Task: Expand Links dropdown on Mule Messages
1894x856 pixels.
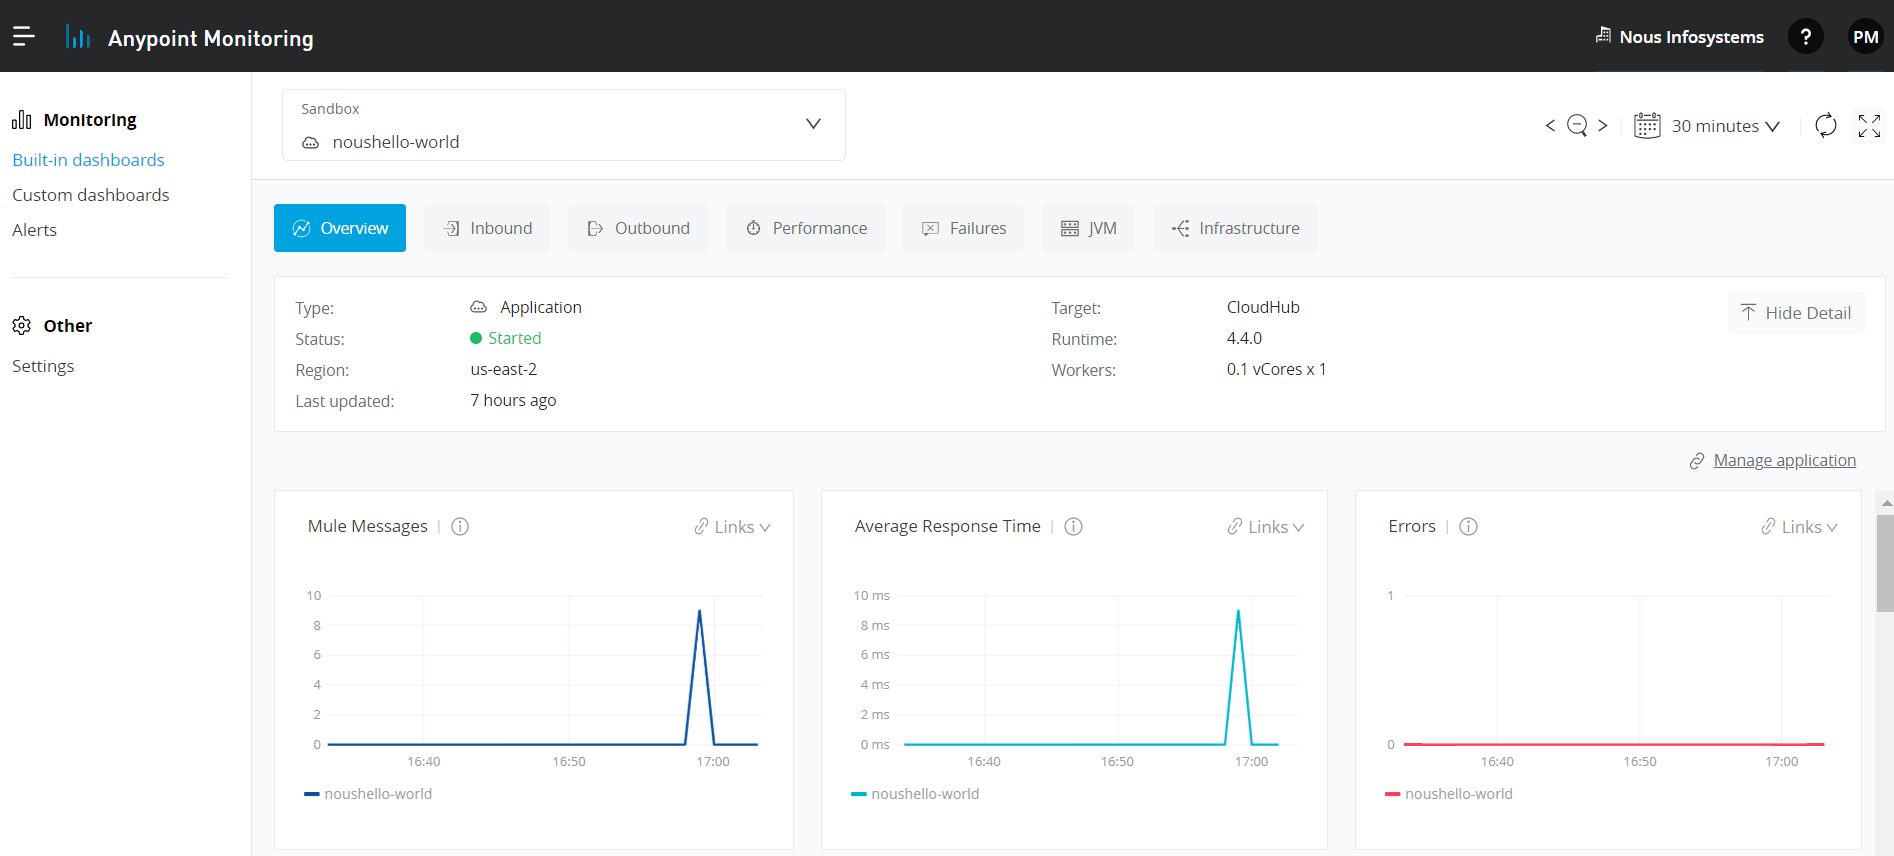Action: [733, 527]
